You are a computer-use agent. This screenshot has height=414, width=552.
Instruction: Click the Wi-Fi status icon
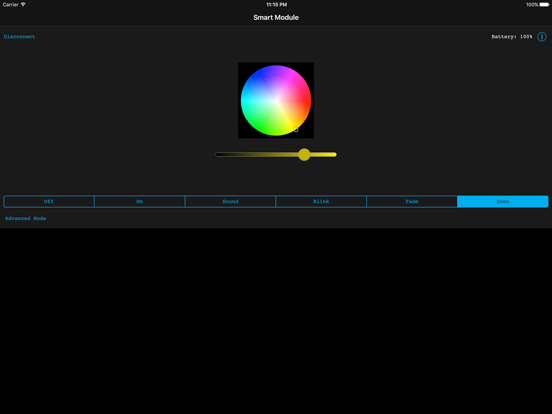pos(23,5)
